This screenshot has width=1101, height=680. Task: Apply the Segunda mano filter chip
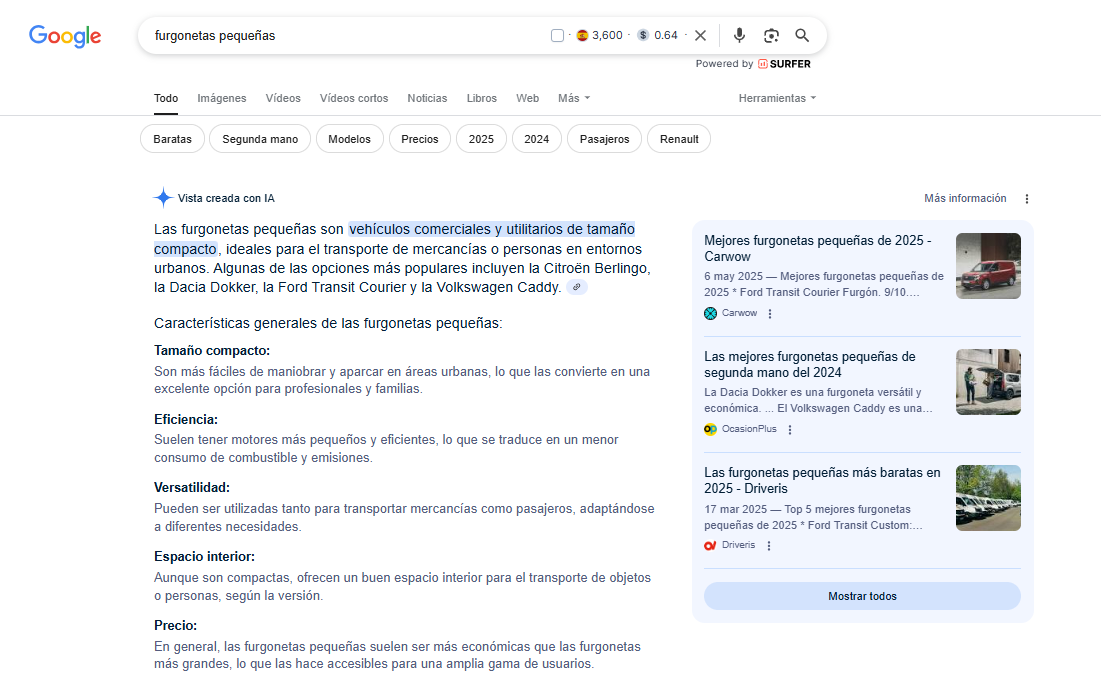tap(260, 139)
